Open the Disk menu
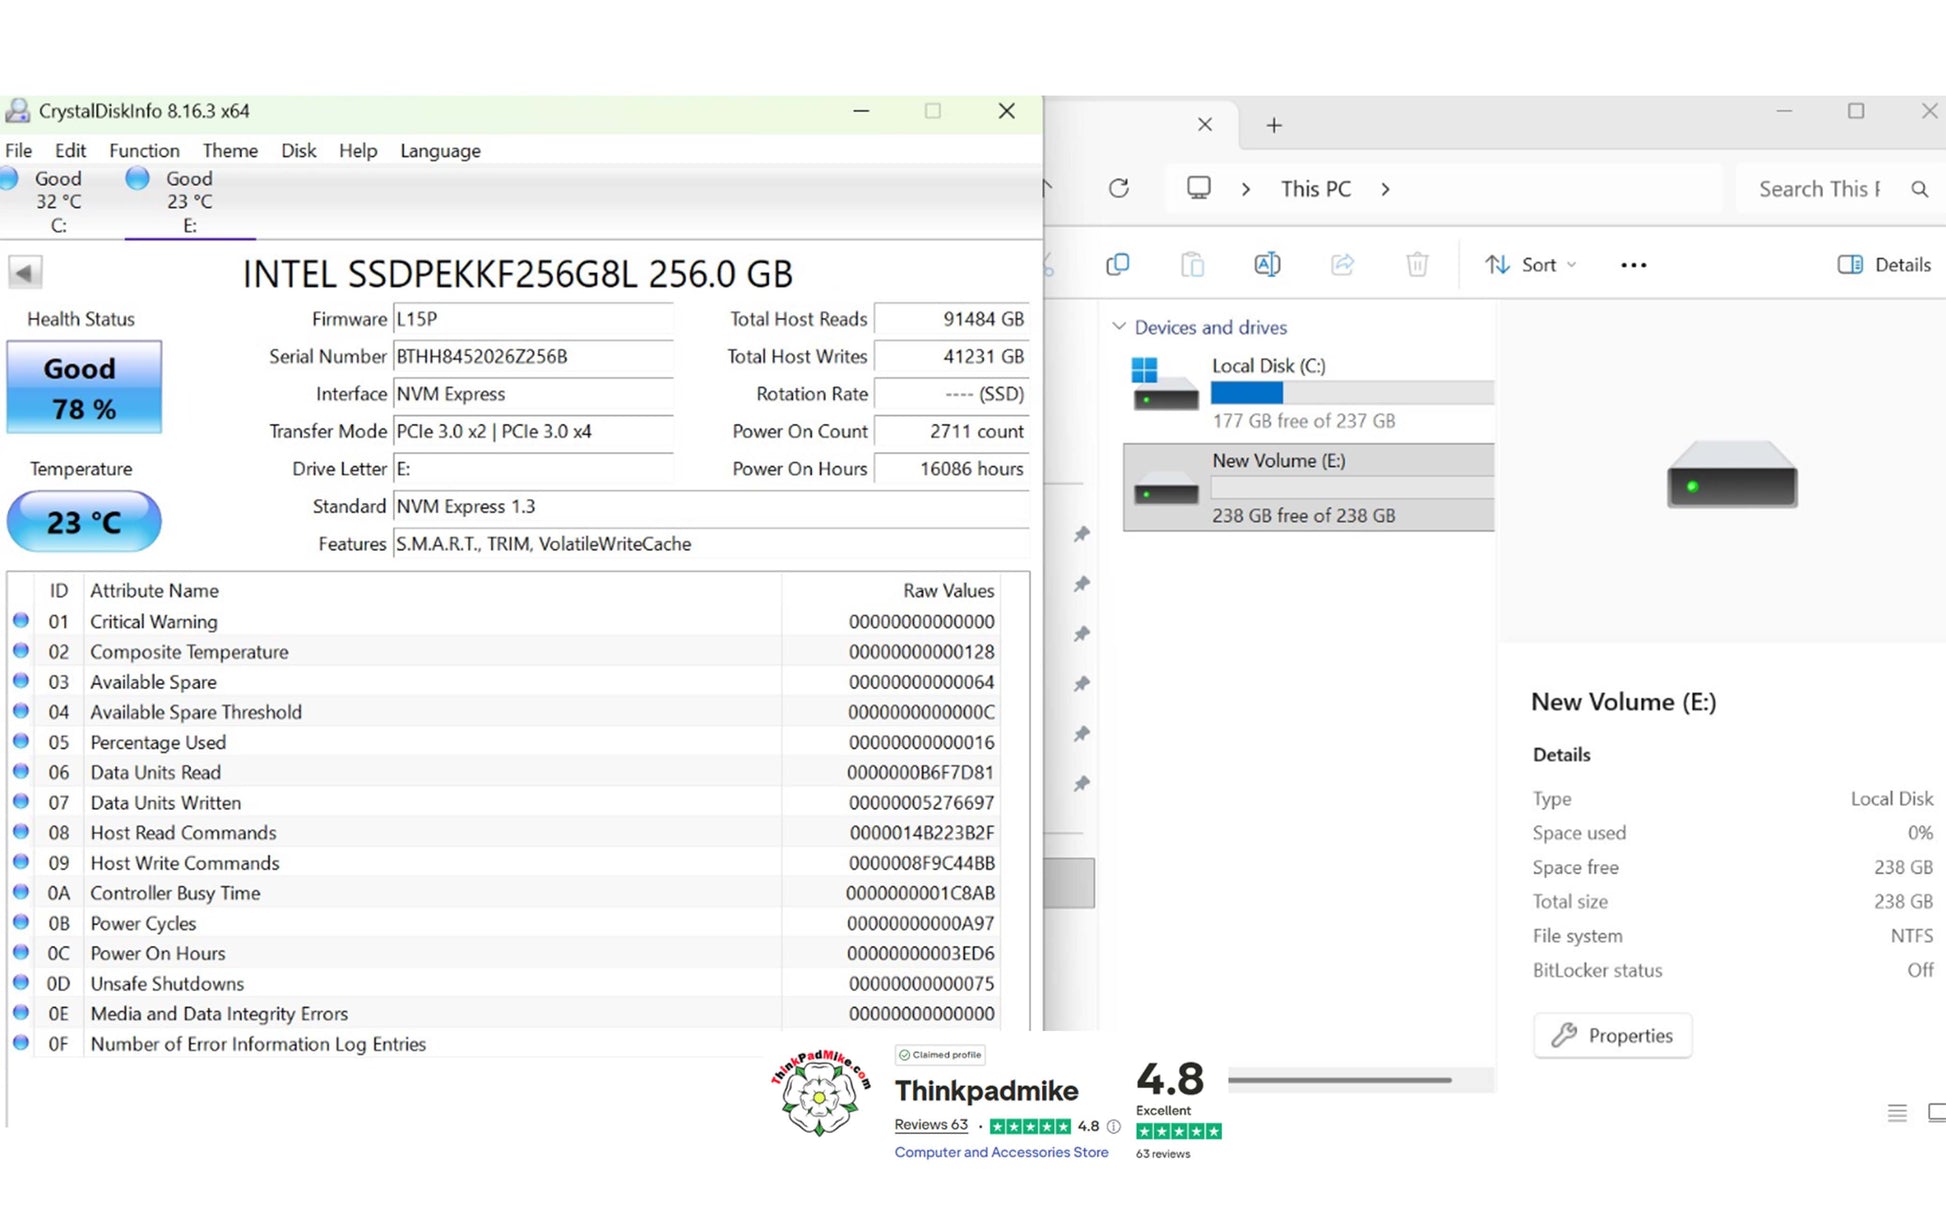Screen dimensions: 1946x1223 [x=298, y=150]
